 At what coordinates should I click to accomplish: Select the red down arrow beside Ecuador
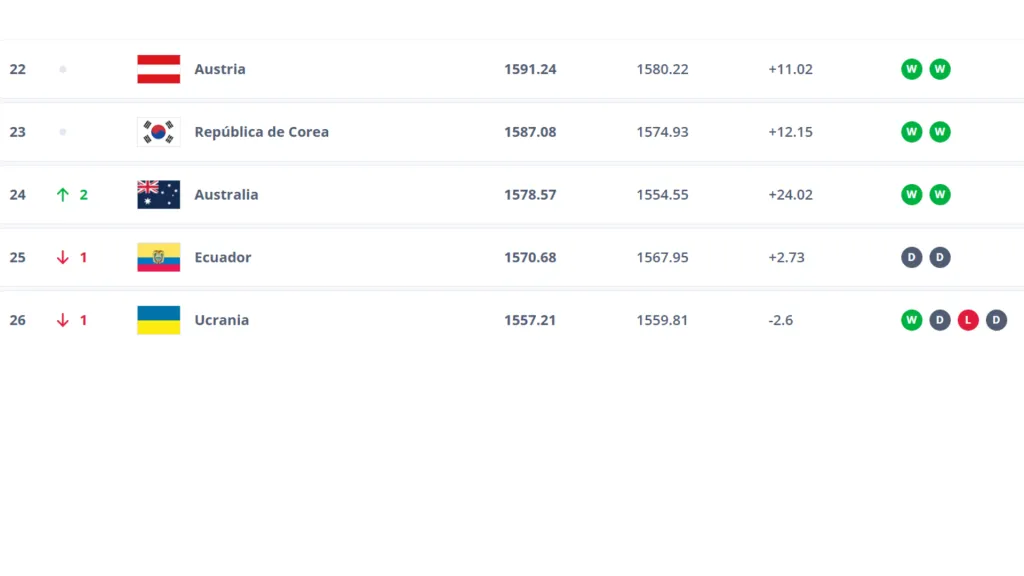tap(64, 257)
